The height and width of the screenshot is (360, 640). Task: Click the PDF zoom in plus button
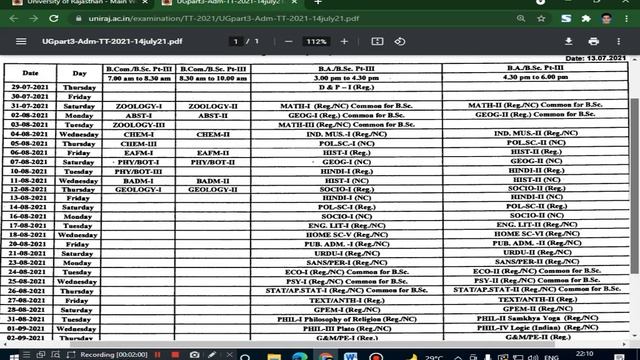[x=344, y=42]
